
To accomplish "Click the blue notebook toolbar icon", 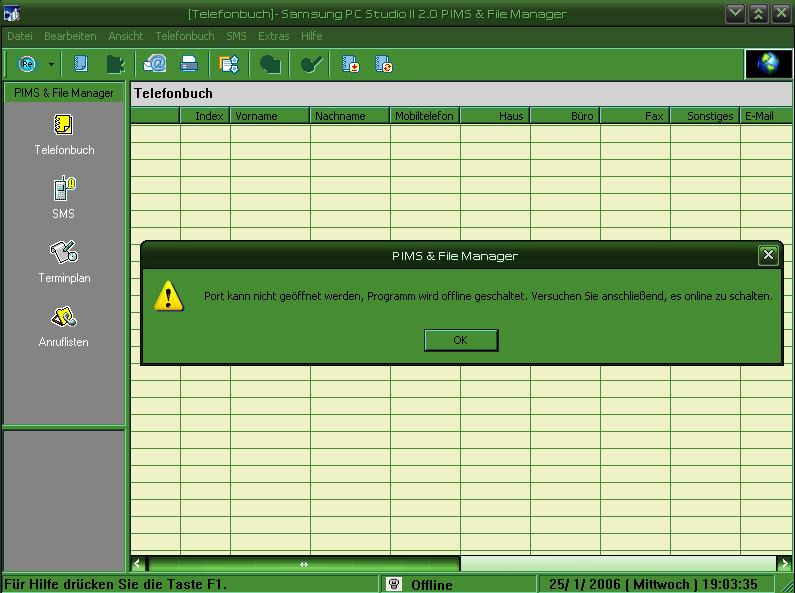I will point(81,64).
